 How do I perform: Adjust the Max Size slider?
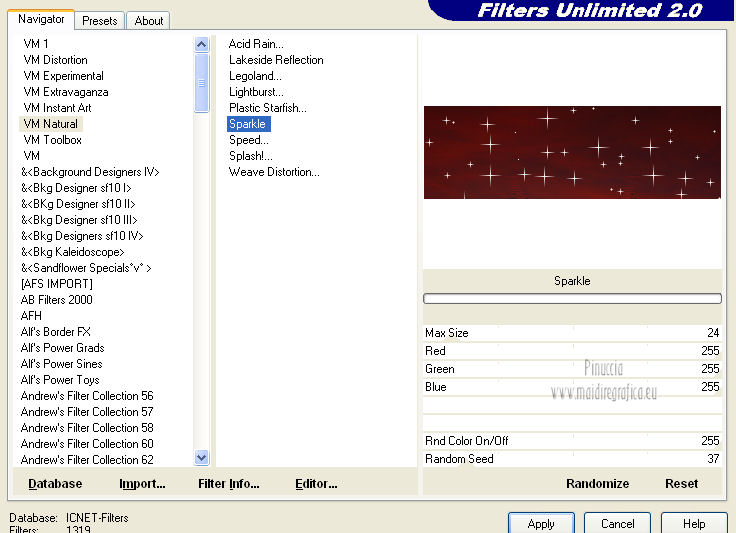572,333
